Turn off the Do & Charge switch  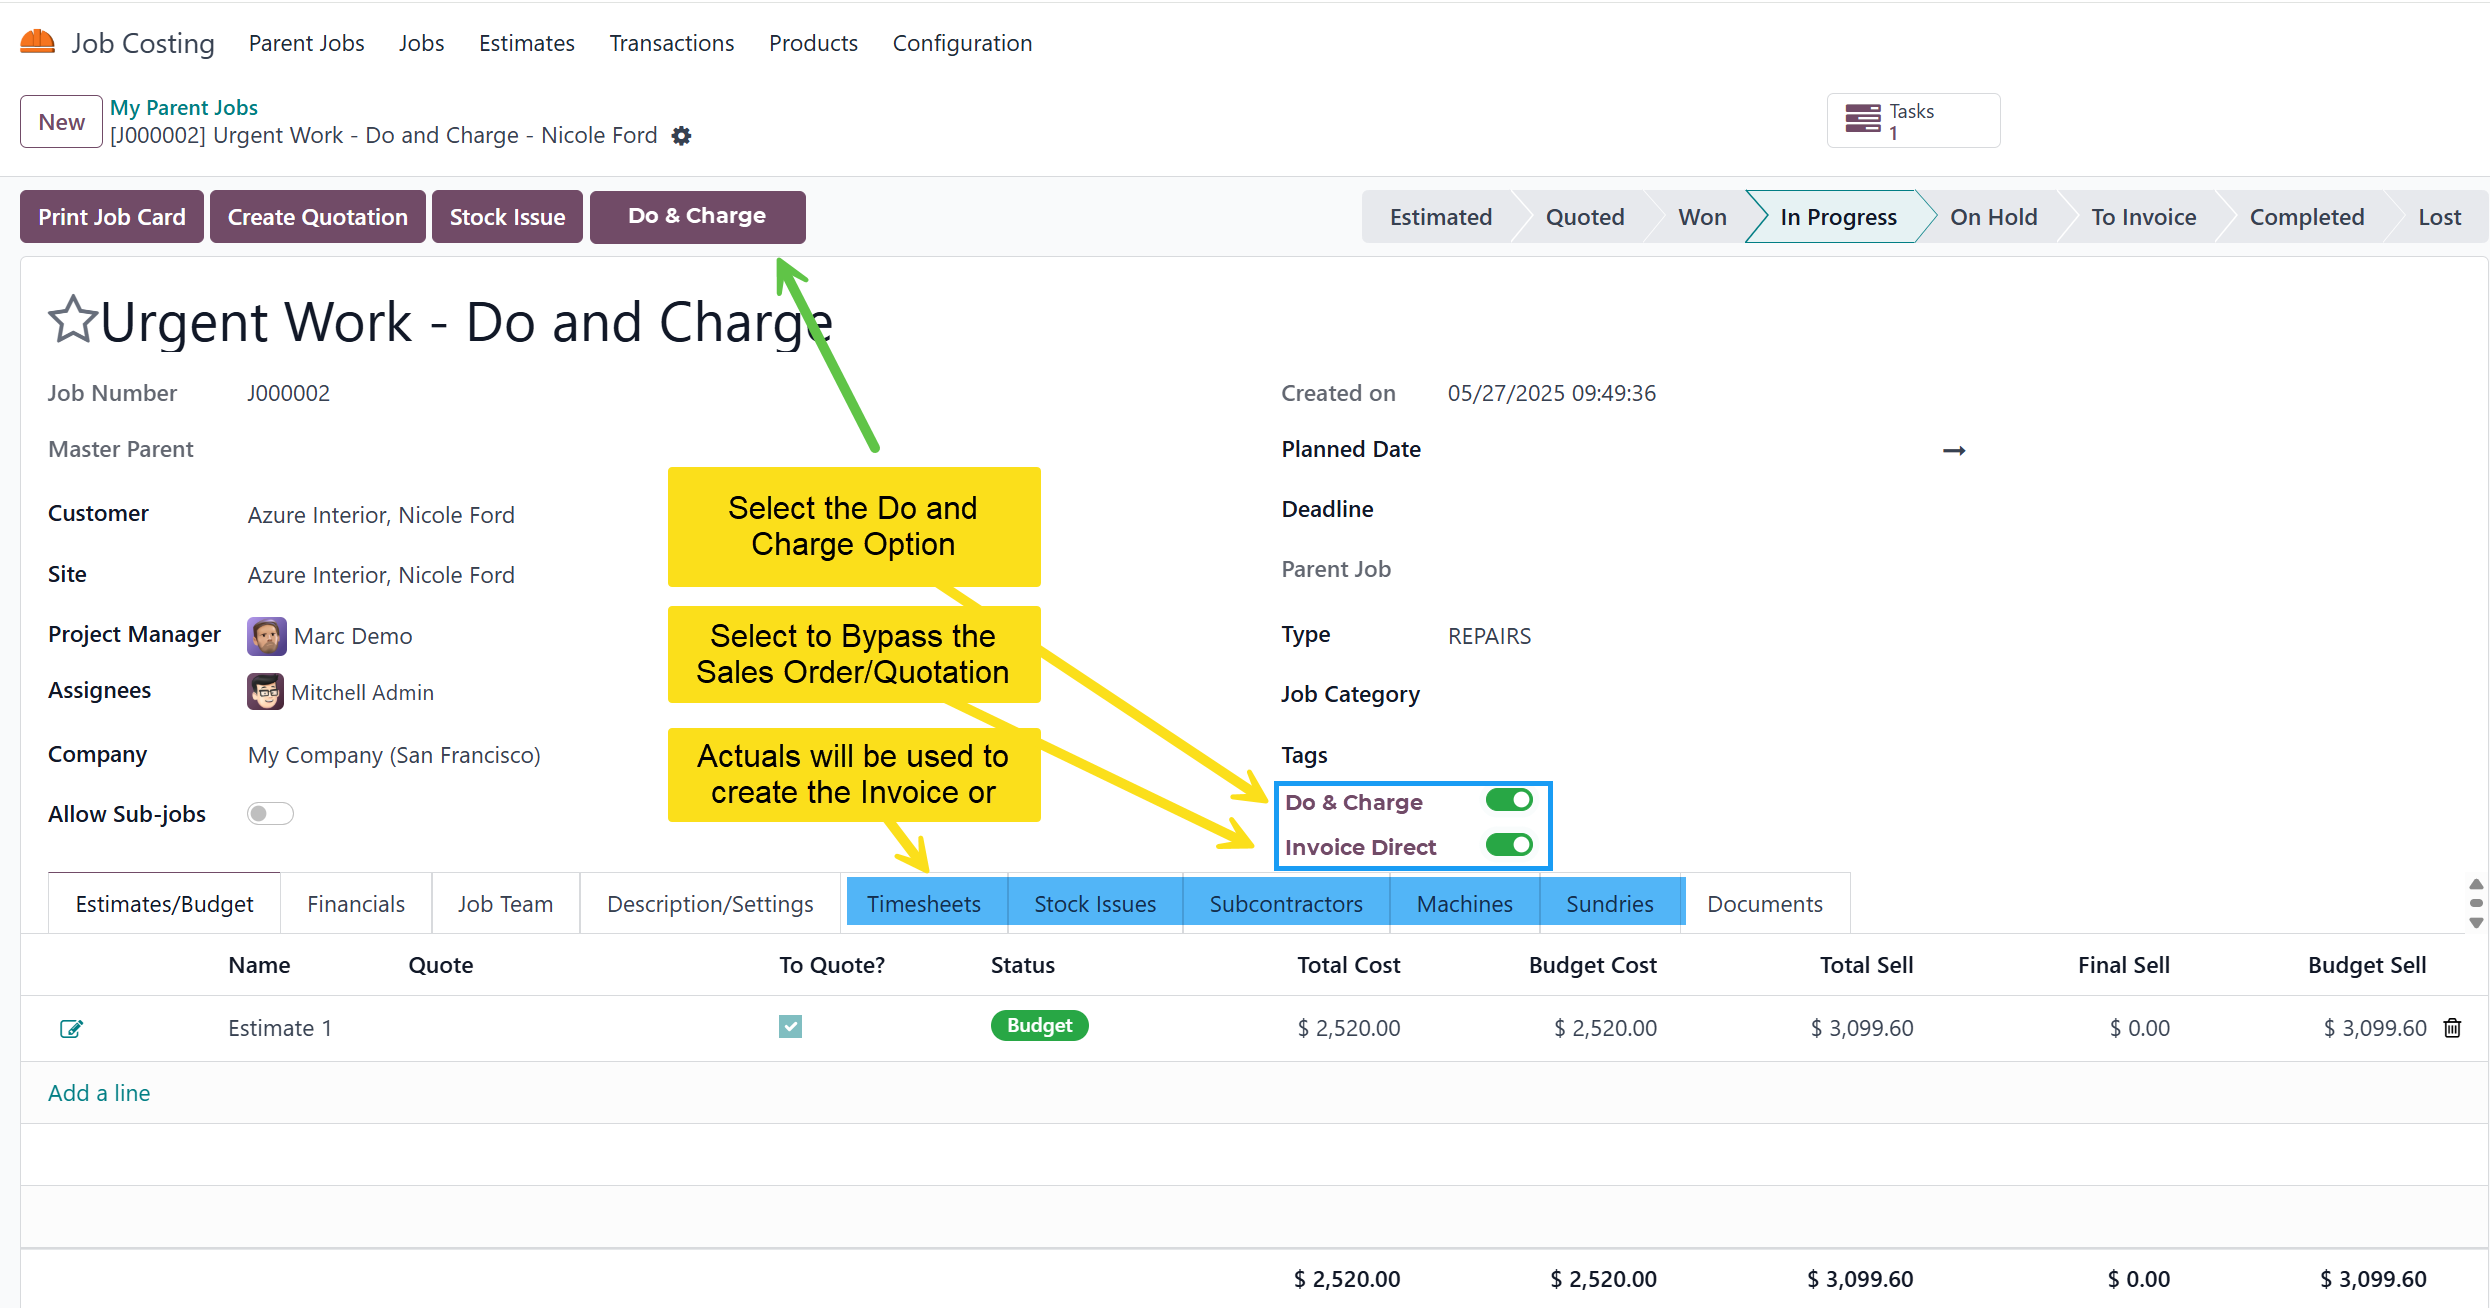[1508, 800]
